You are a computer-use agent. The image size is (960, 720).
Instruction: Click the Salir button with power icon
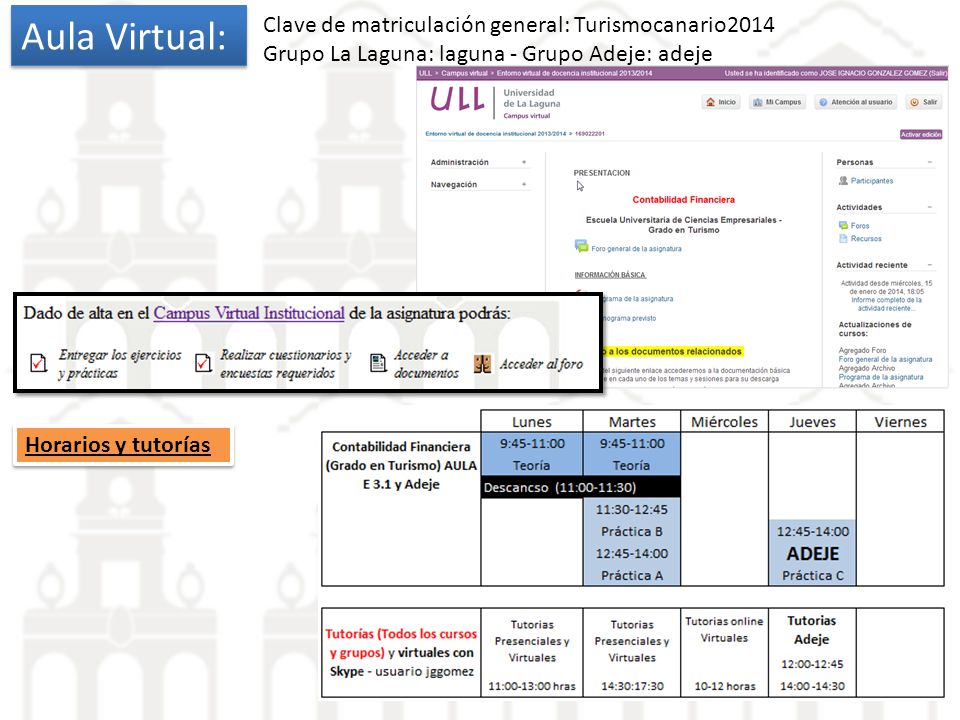click(924, 102)
